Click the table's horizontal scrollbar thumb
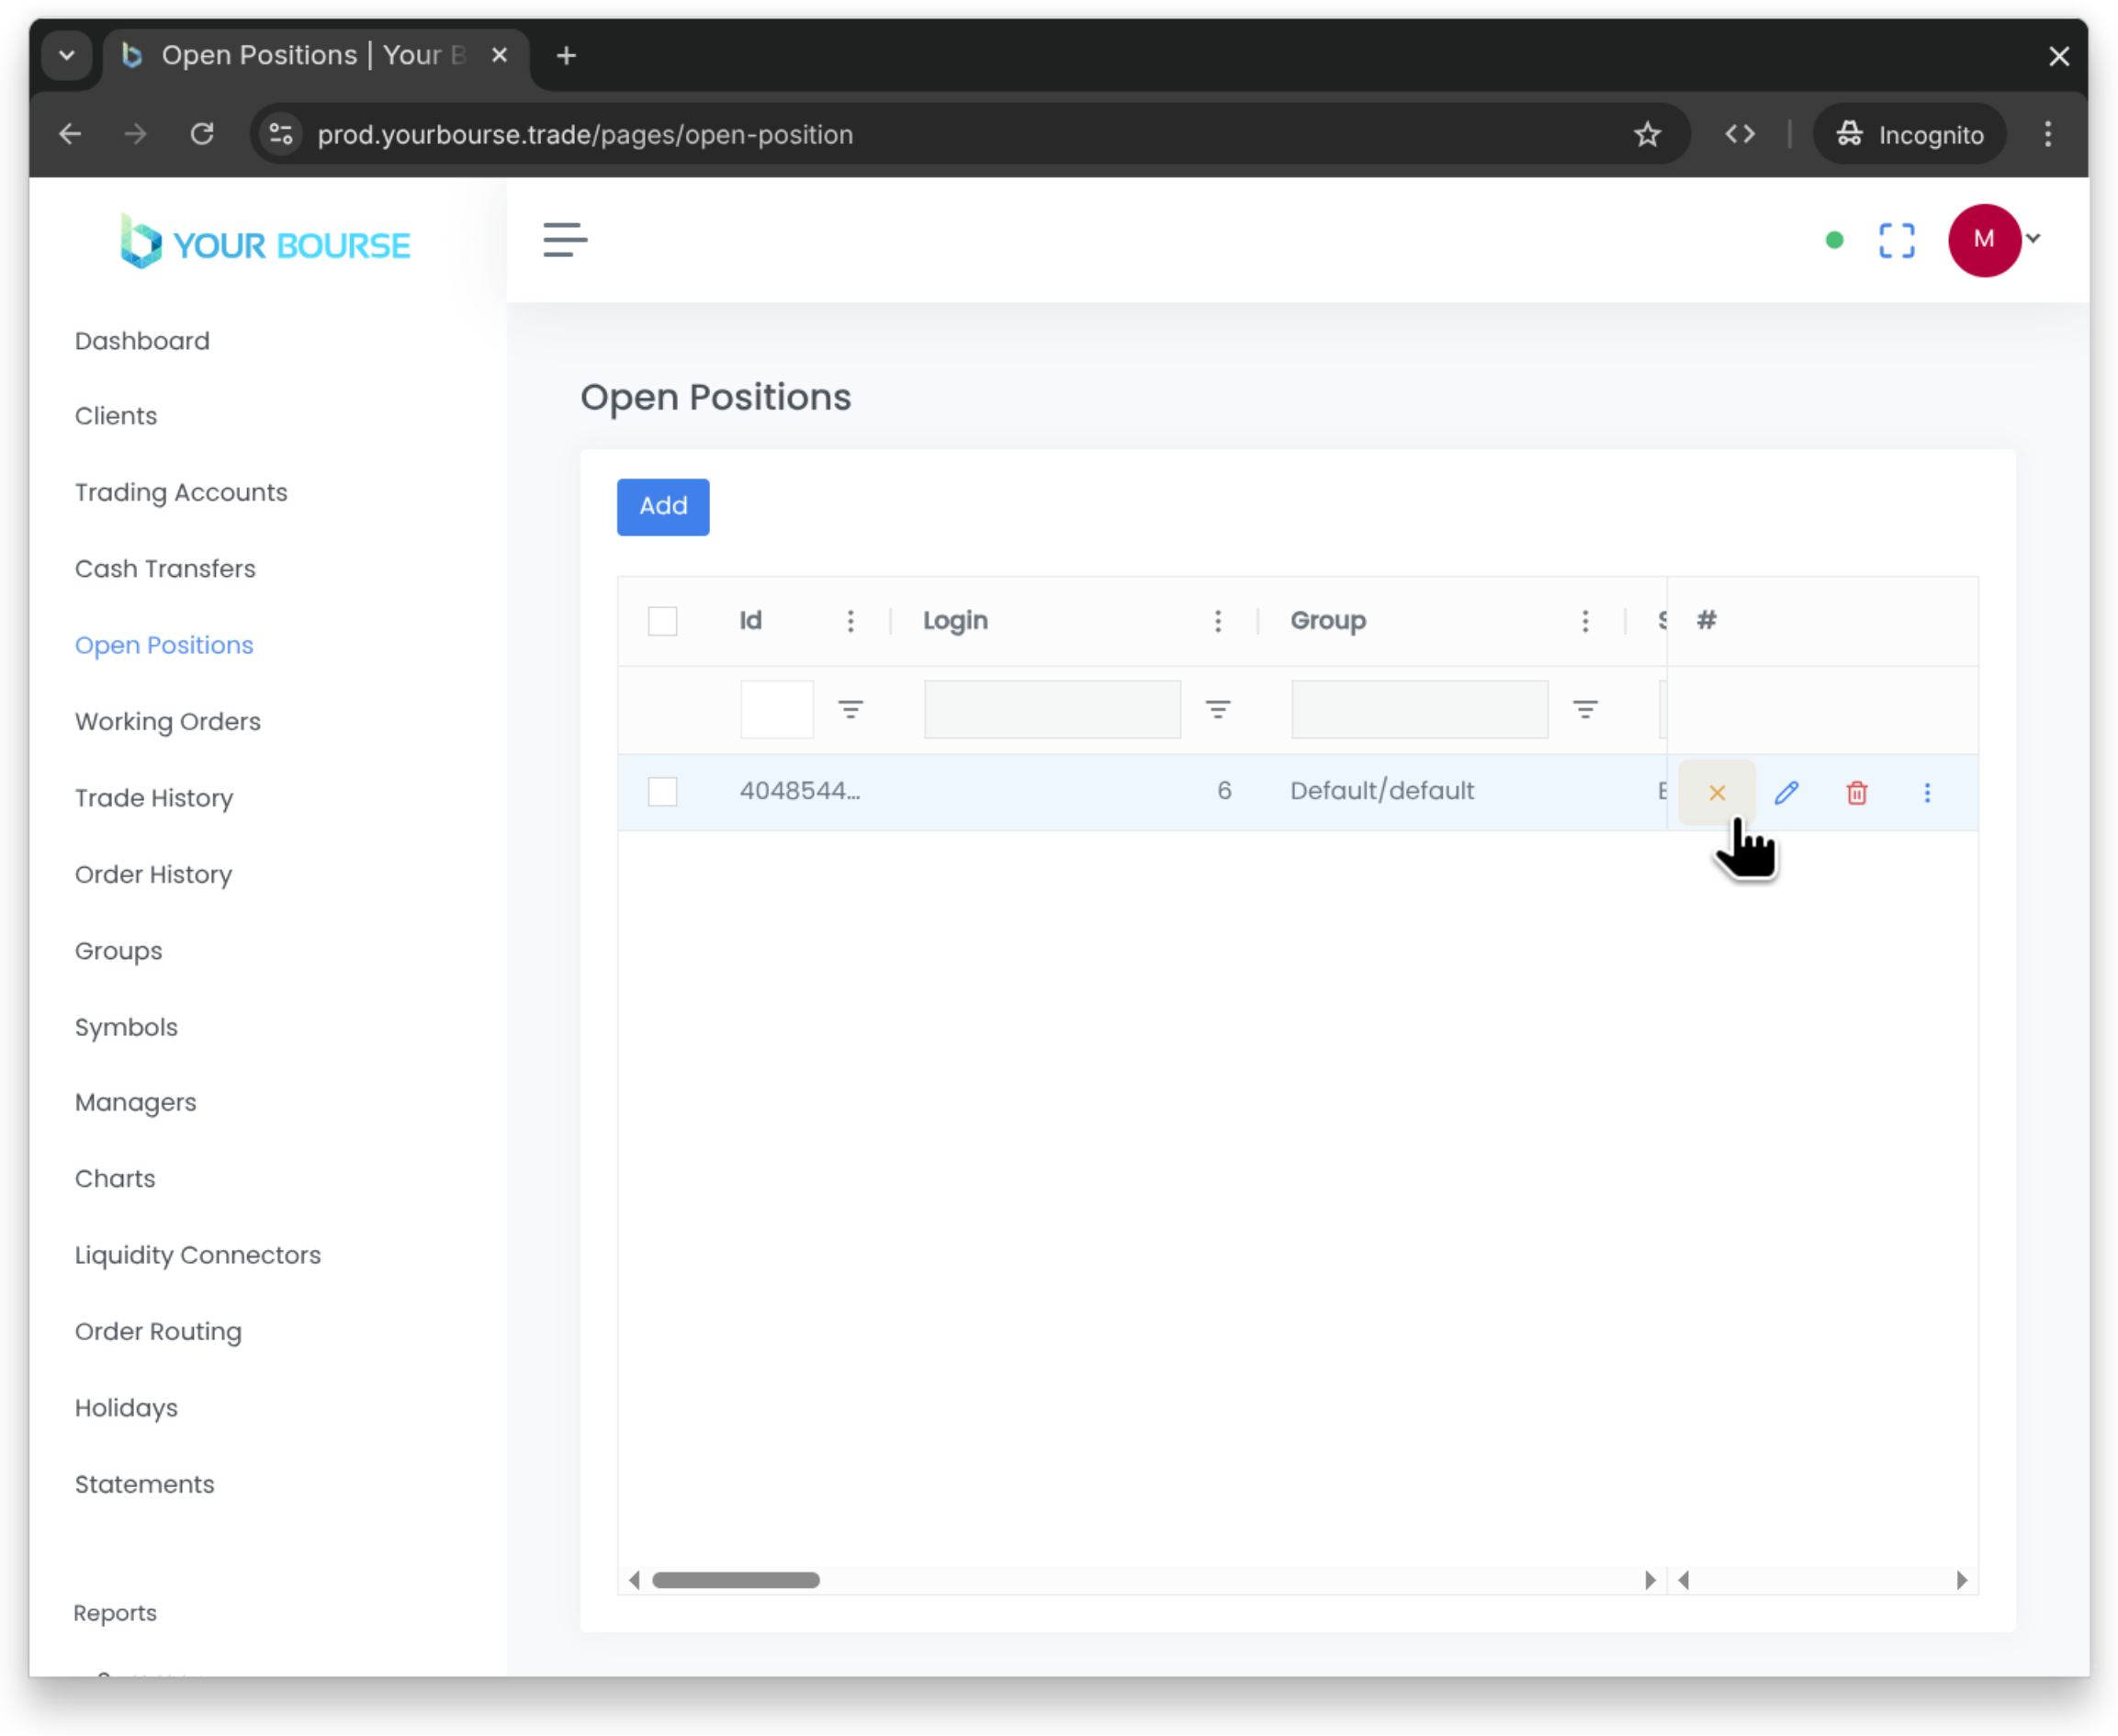The image size is (2118, 1736). tap(735, 1580)
